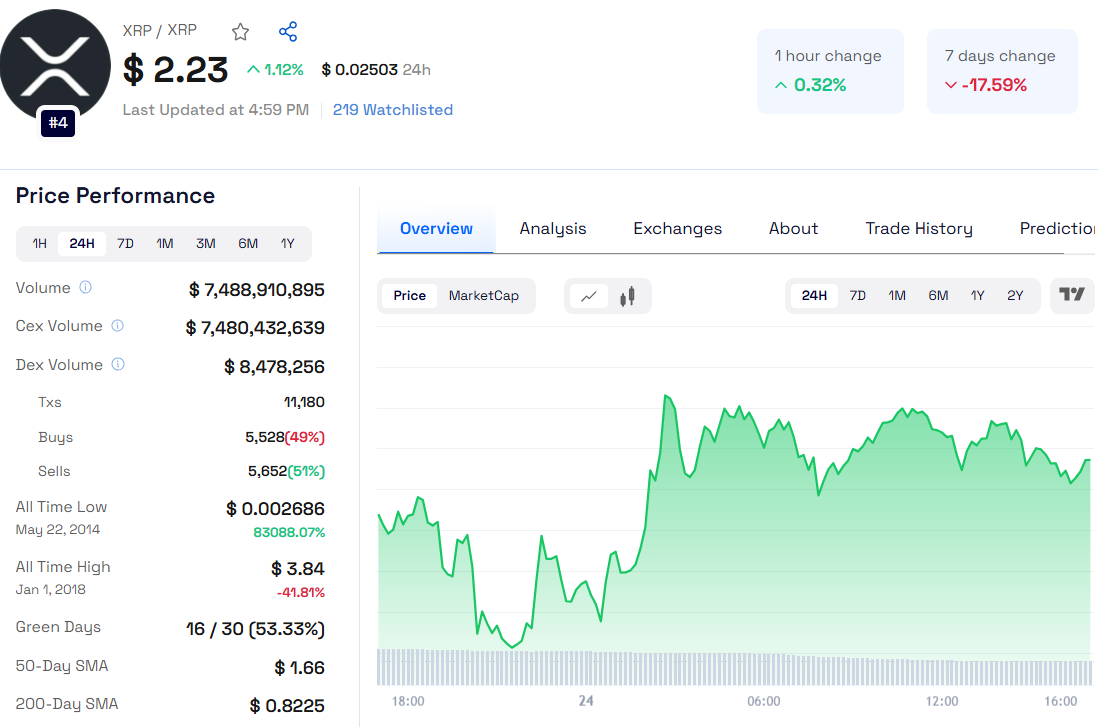The height and width of the screenshot is (727, 1098).
Task: Set chart range to 24H
Action: 814,296
